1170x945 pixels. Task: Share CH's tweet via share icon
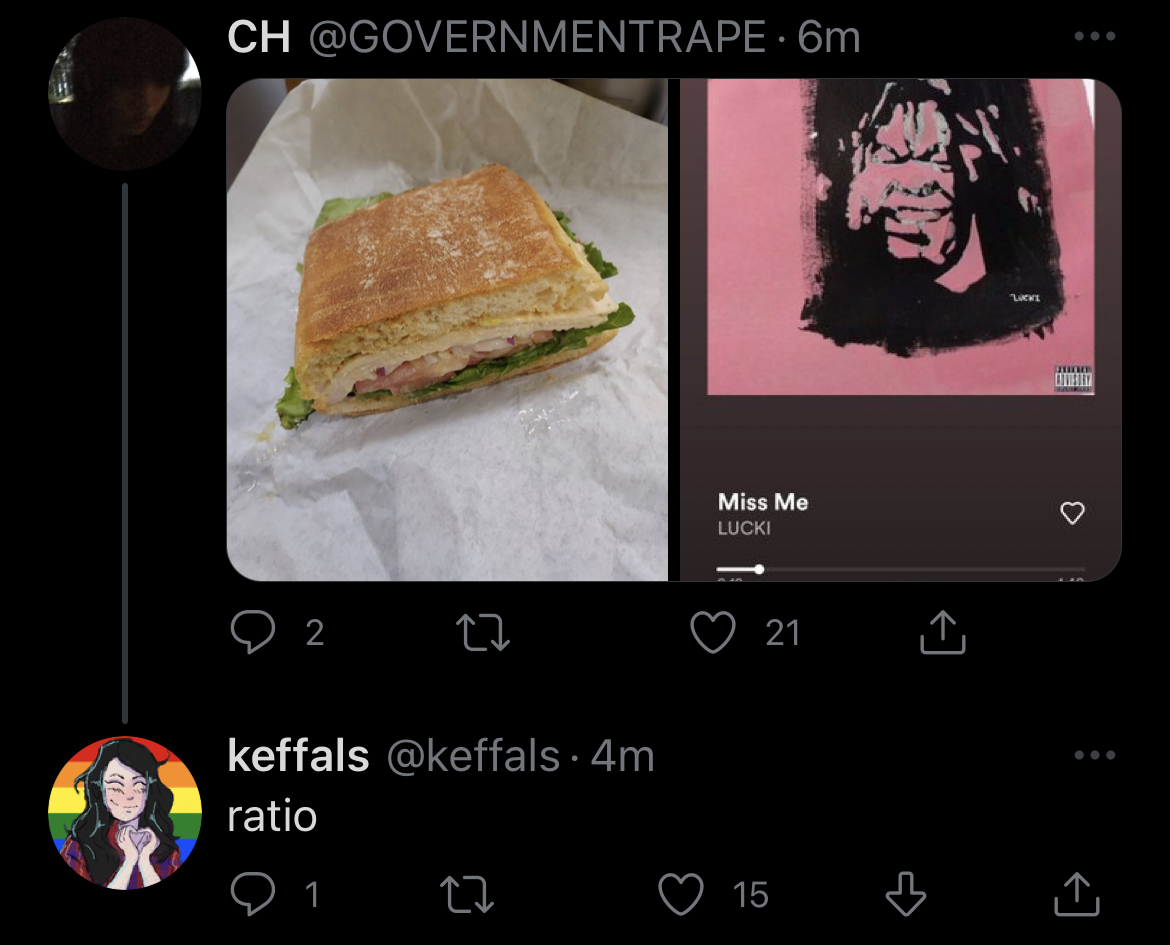[x=942, y=632]
